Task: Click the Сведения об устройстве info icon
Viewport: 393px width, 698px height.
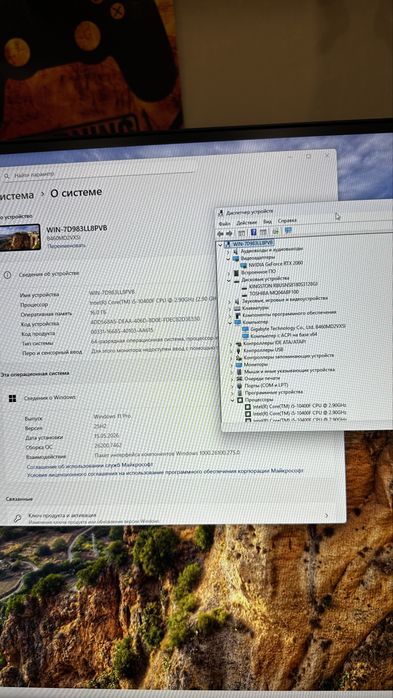Action: pos(7,275)
